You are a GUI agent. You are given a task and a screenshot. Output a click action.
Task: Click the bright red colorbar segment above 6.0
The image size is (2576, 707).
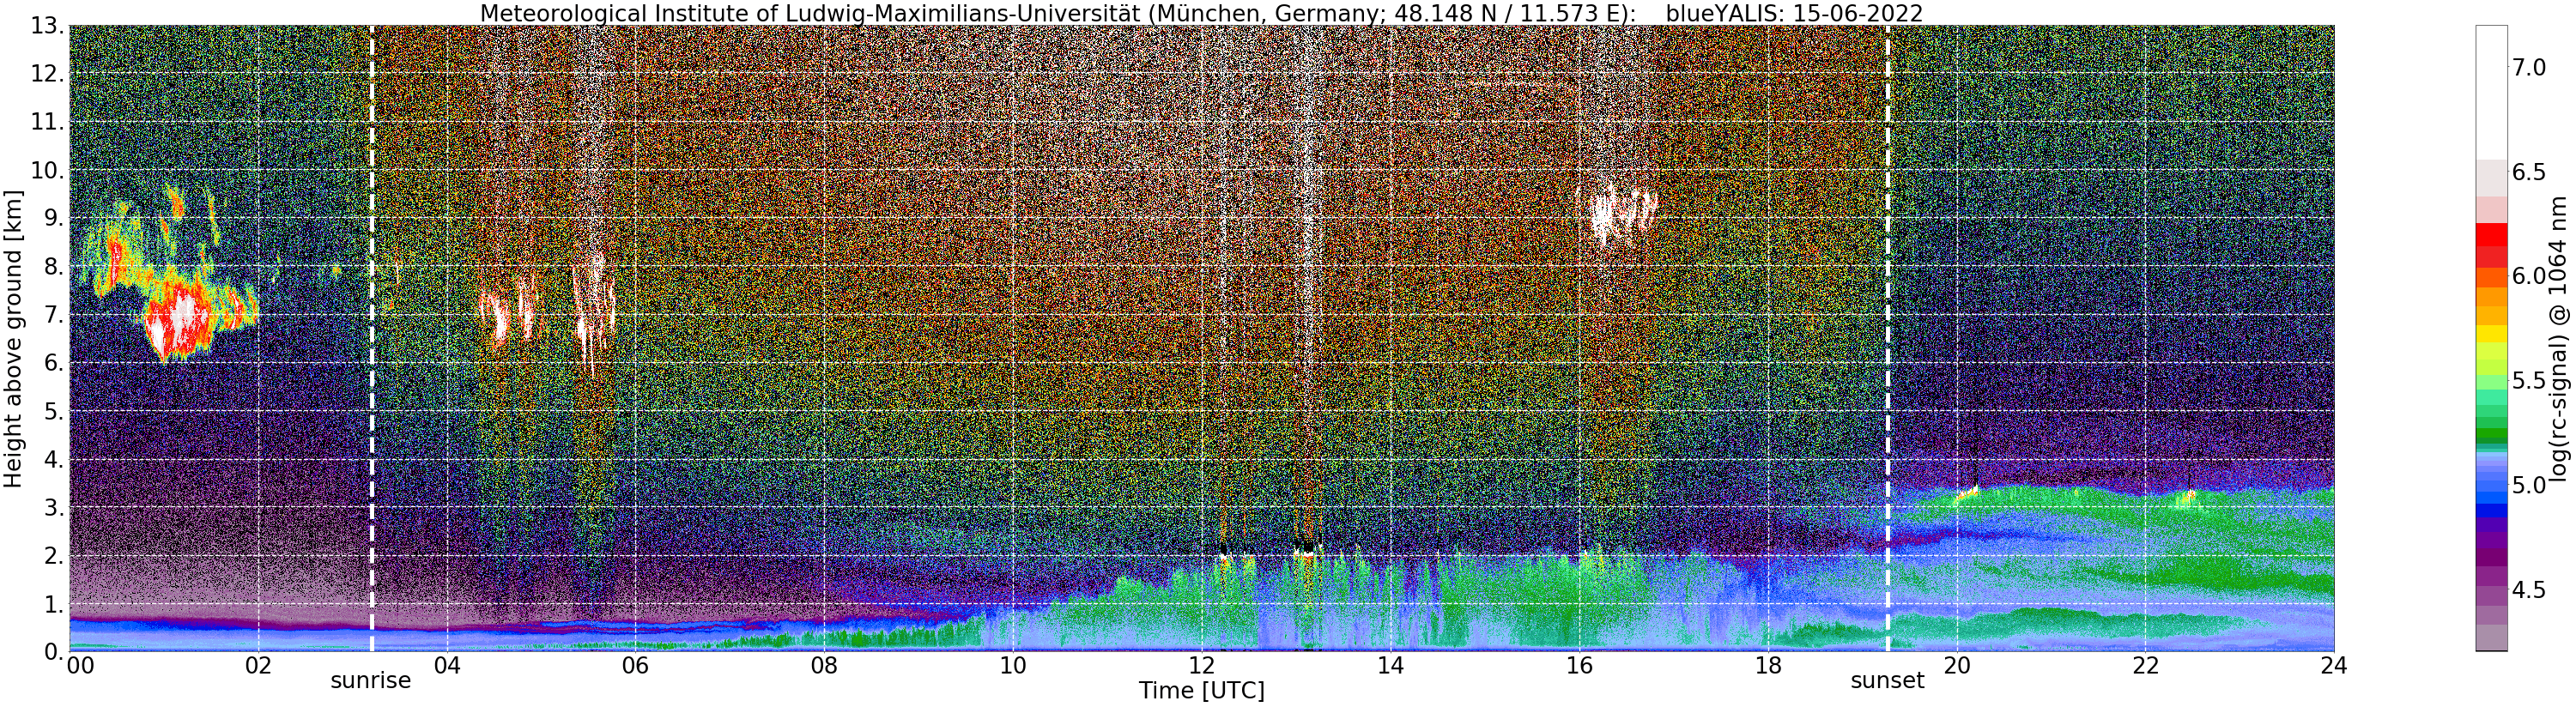tap(2491, 233)
